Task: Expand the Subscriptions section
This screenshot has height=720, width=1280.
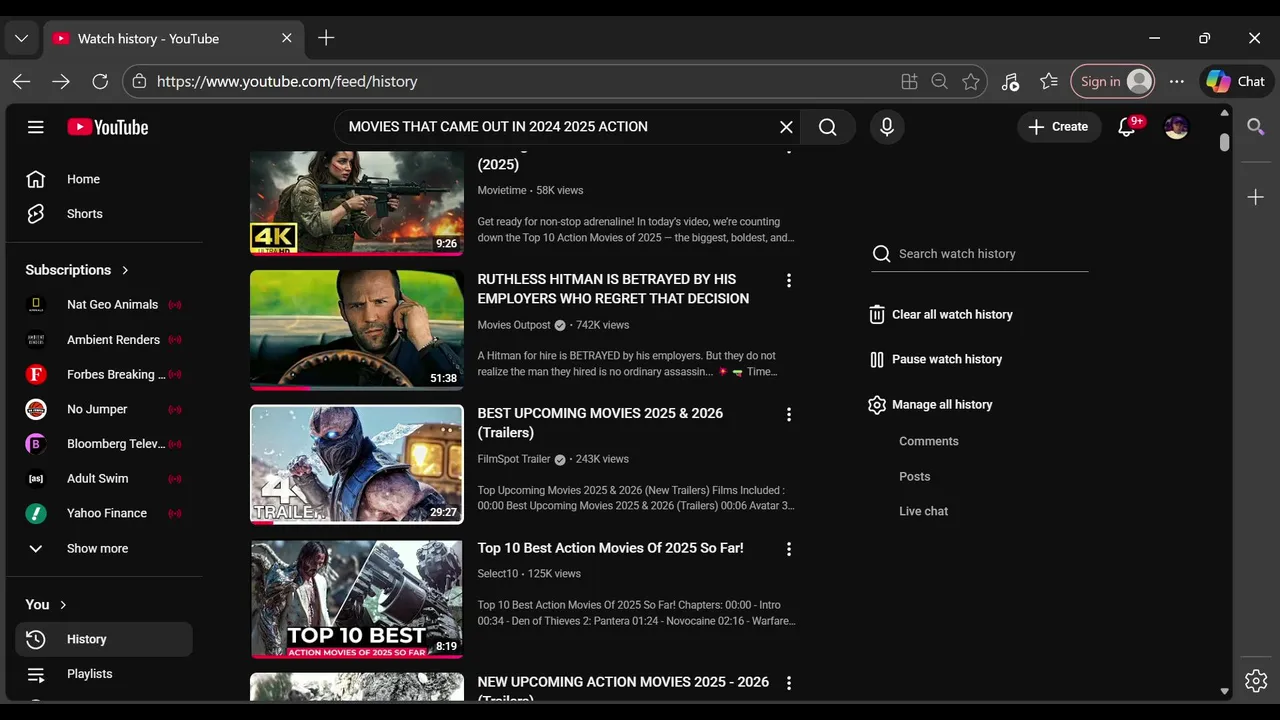Action: coord(77,270)
